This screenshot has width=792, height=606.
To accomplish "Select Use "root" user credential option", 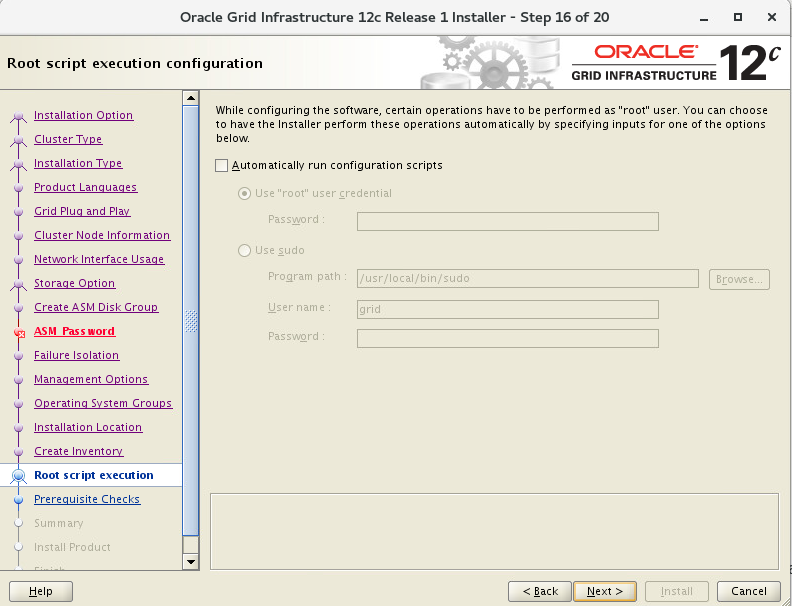I will coord(244,193).
